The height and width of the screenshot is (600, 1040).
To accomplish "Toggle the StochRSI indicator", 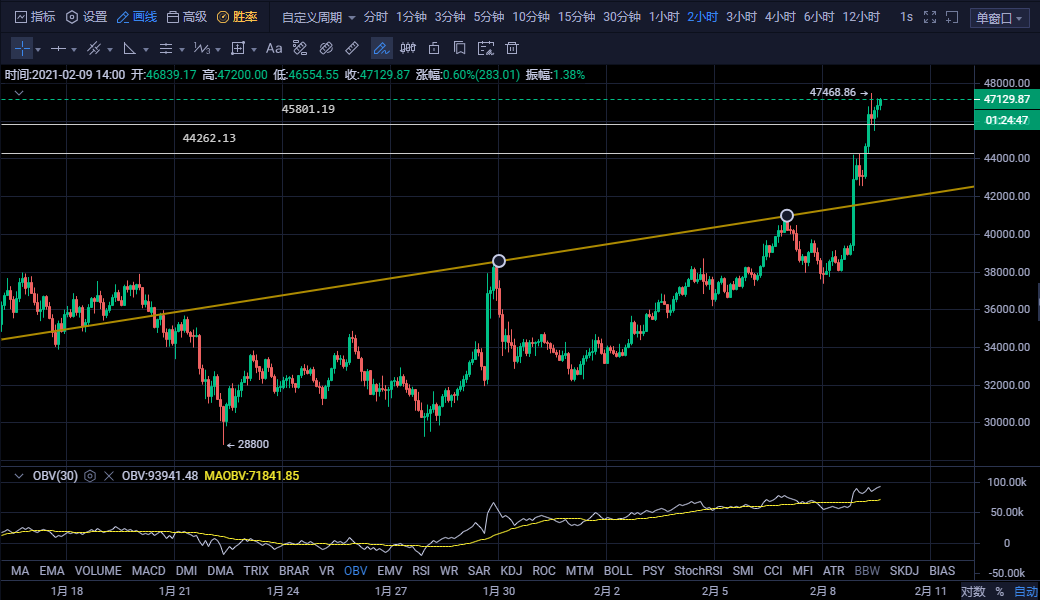I will (698, 571).
